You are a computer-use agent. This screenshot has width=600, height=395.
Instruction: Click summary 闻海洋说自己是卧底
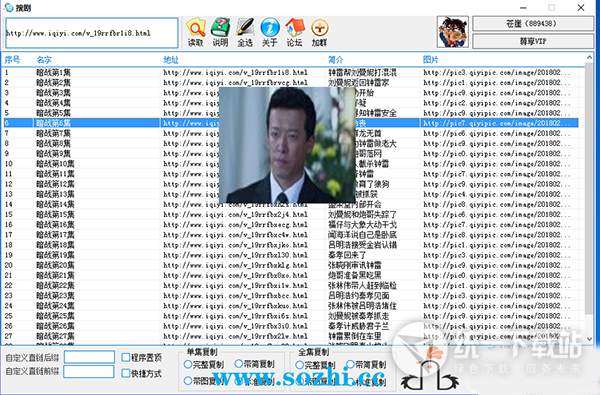point(362,235)
